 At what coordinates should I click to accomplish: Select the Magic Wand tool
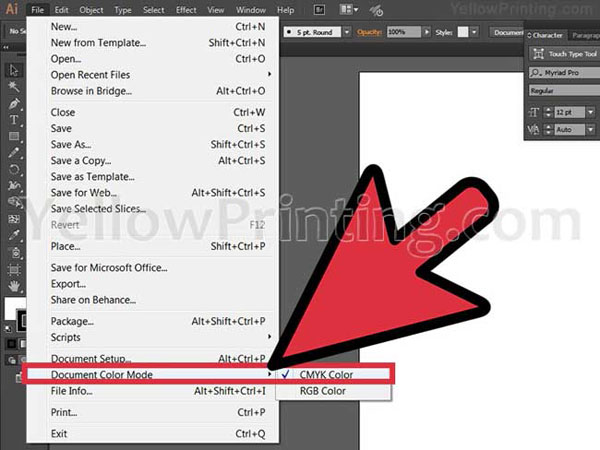coord(14,86)
